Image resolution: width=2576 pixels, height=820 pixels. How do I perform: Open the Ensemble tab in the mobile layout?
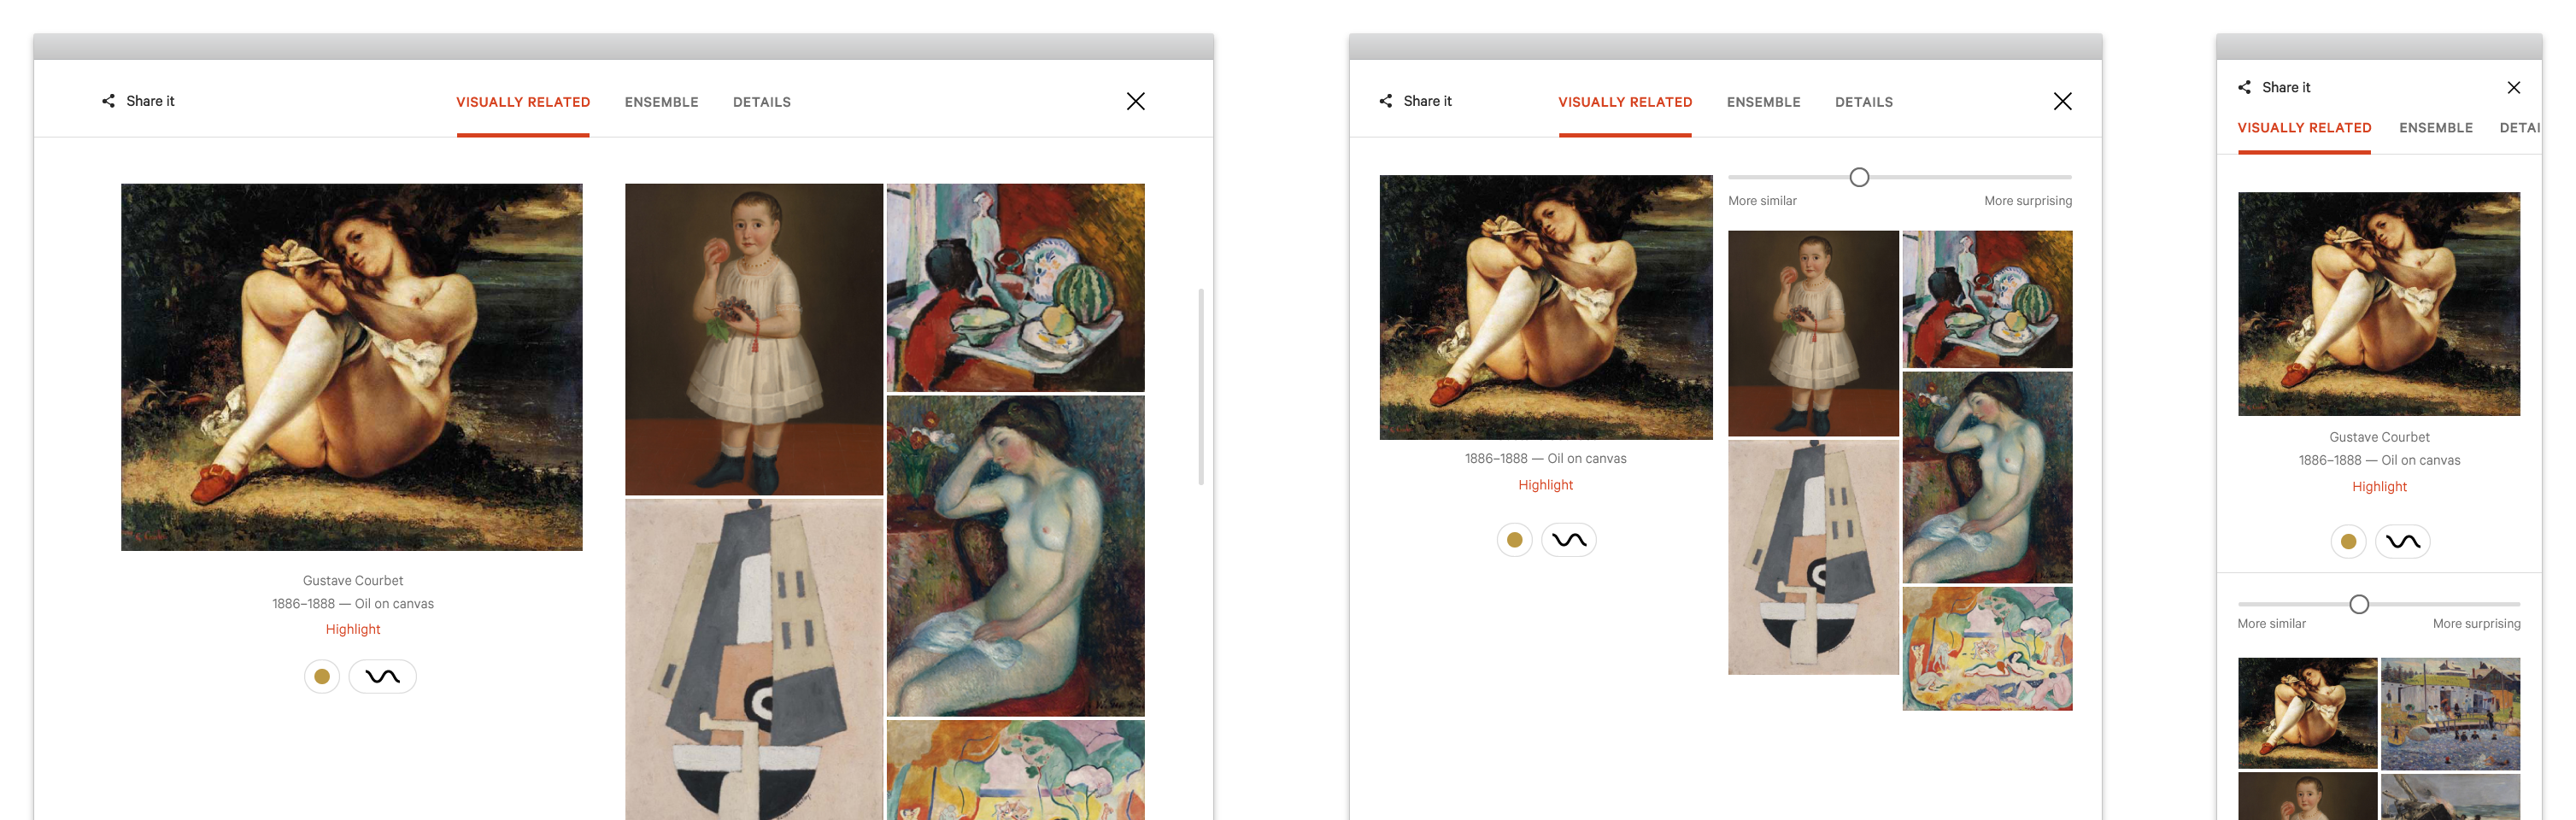[2436, 128]
